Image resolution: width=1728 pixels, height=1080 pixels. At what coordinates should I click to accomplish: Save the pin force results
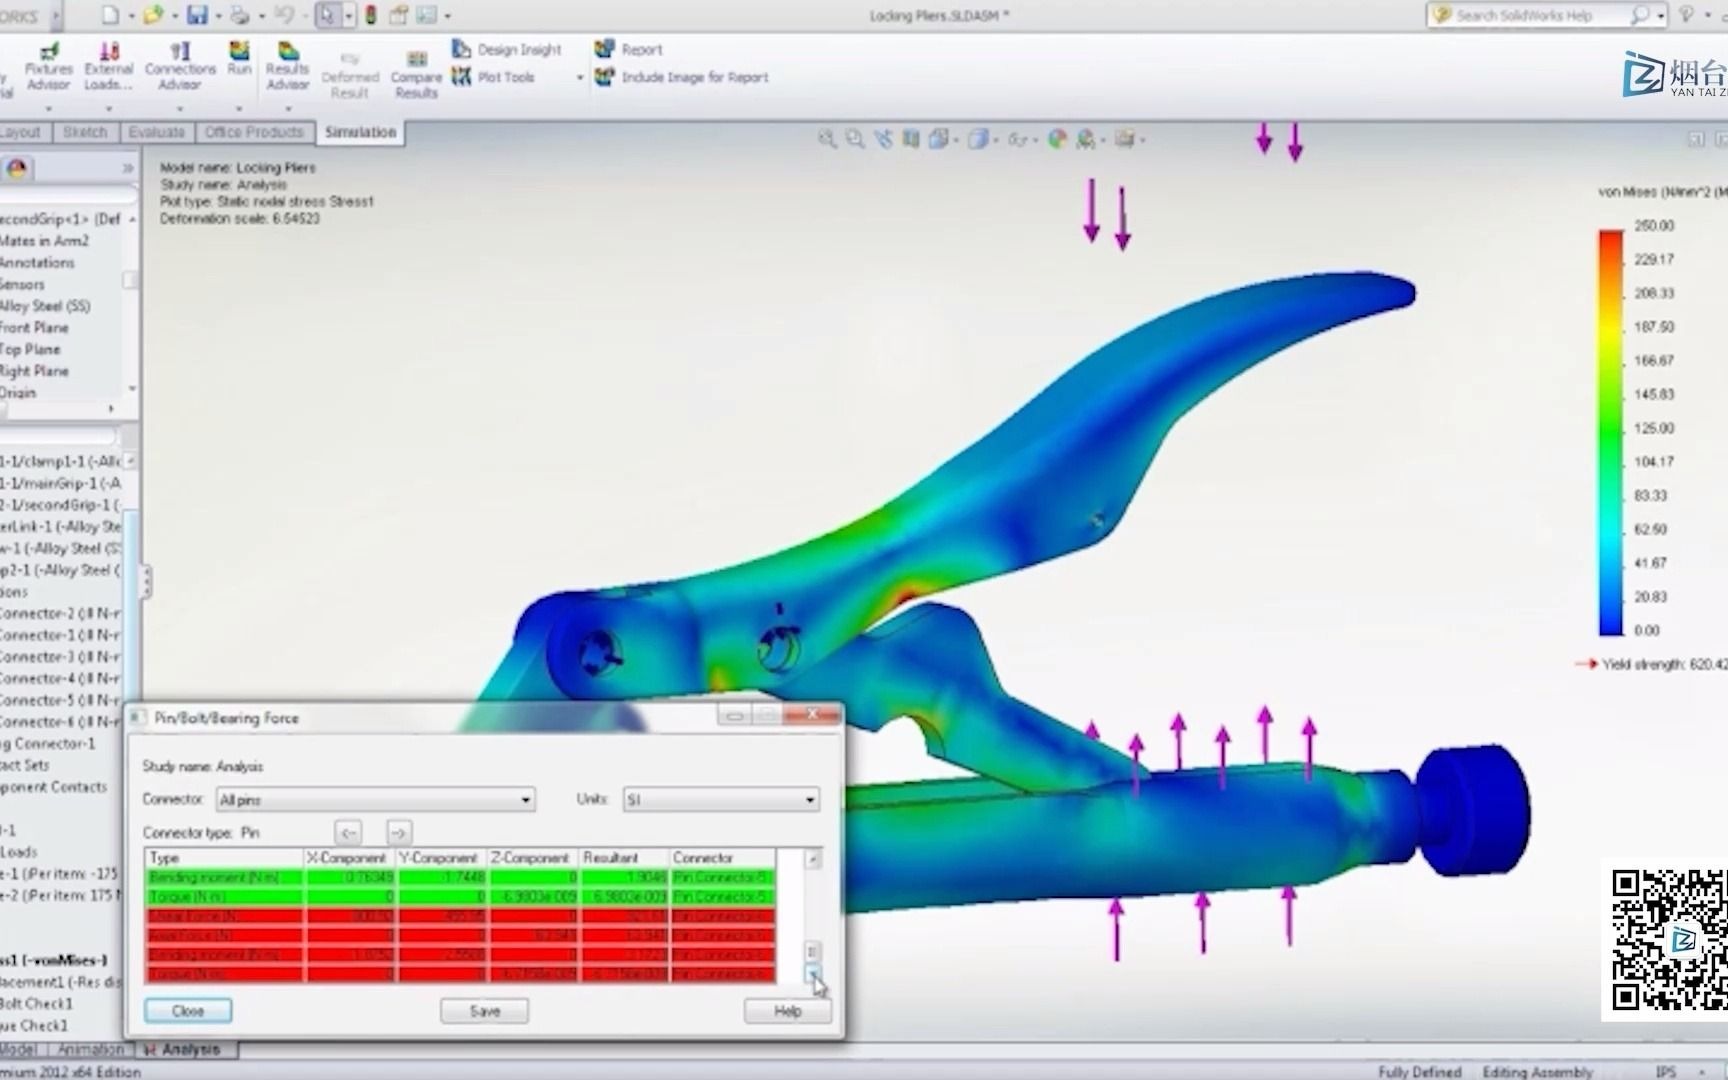pyautogui.click(x=483, y=1010)
